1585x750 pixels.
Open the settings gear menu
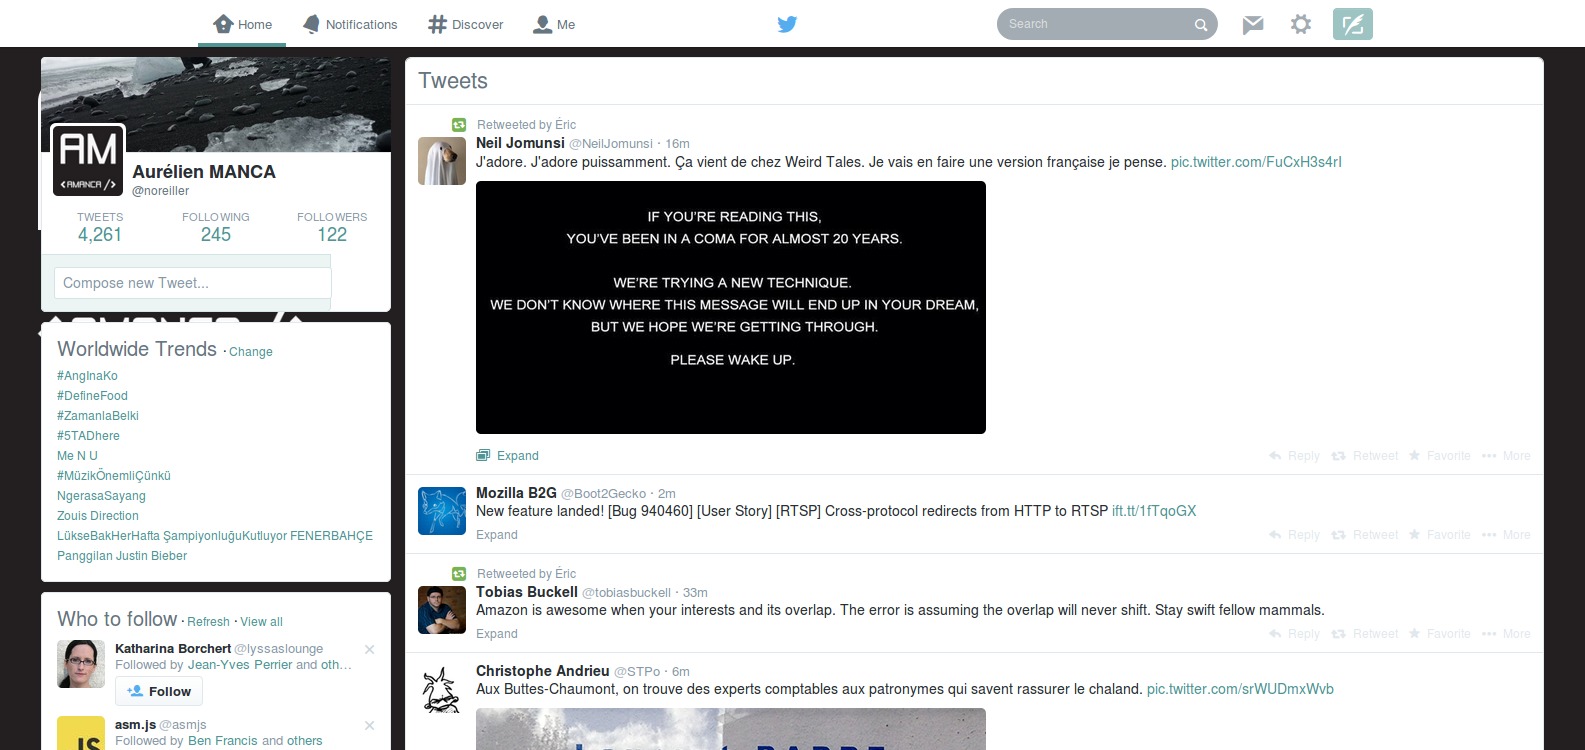click(x=1300, y=24)
